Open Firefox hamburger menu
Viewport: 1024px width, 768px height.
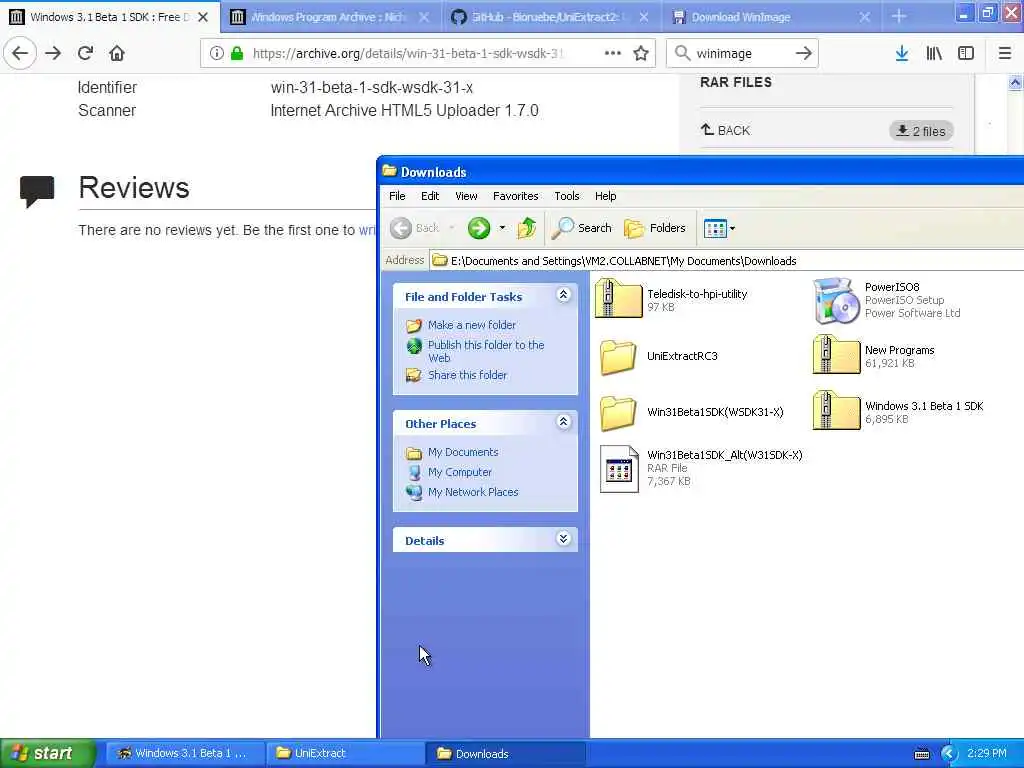[x=1005, y=53]
